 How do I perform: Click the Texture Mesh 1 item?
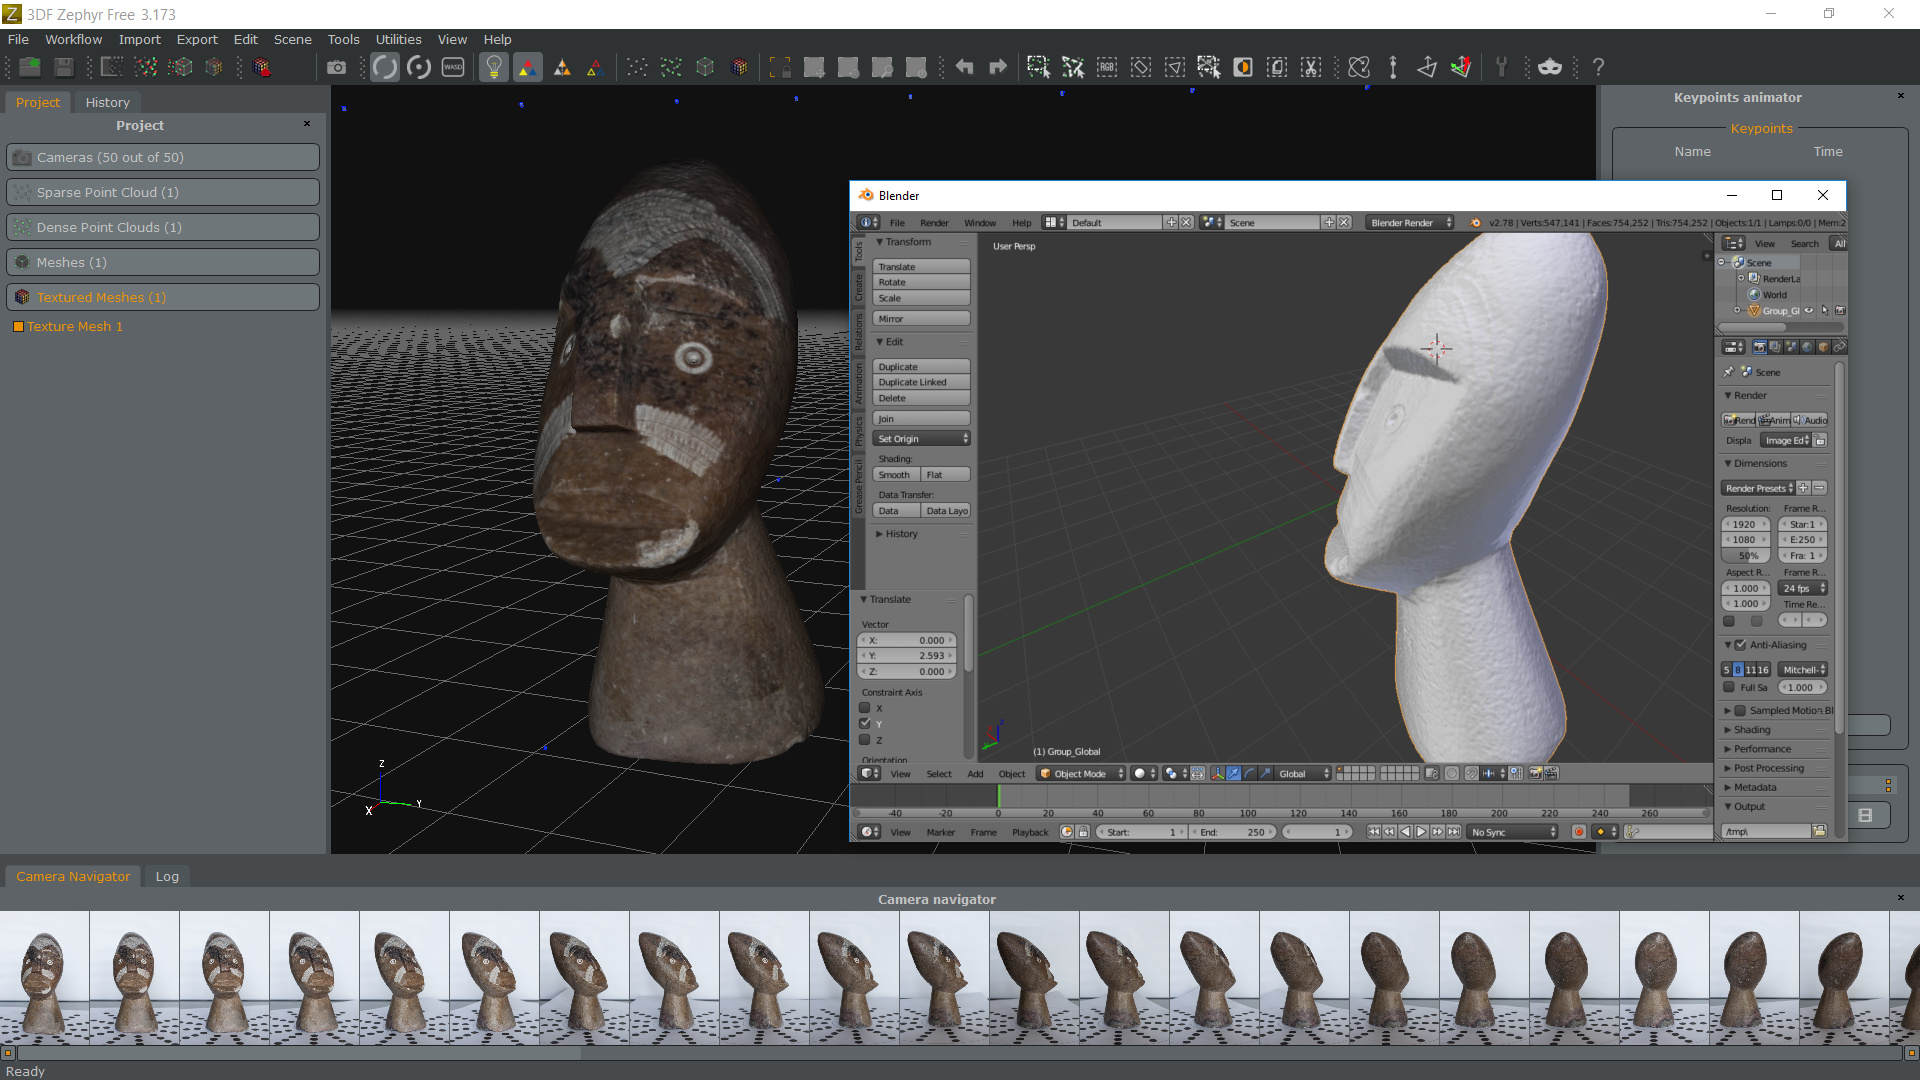click(73, 326)
